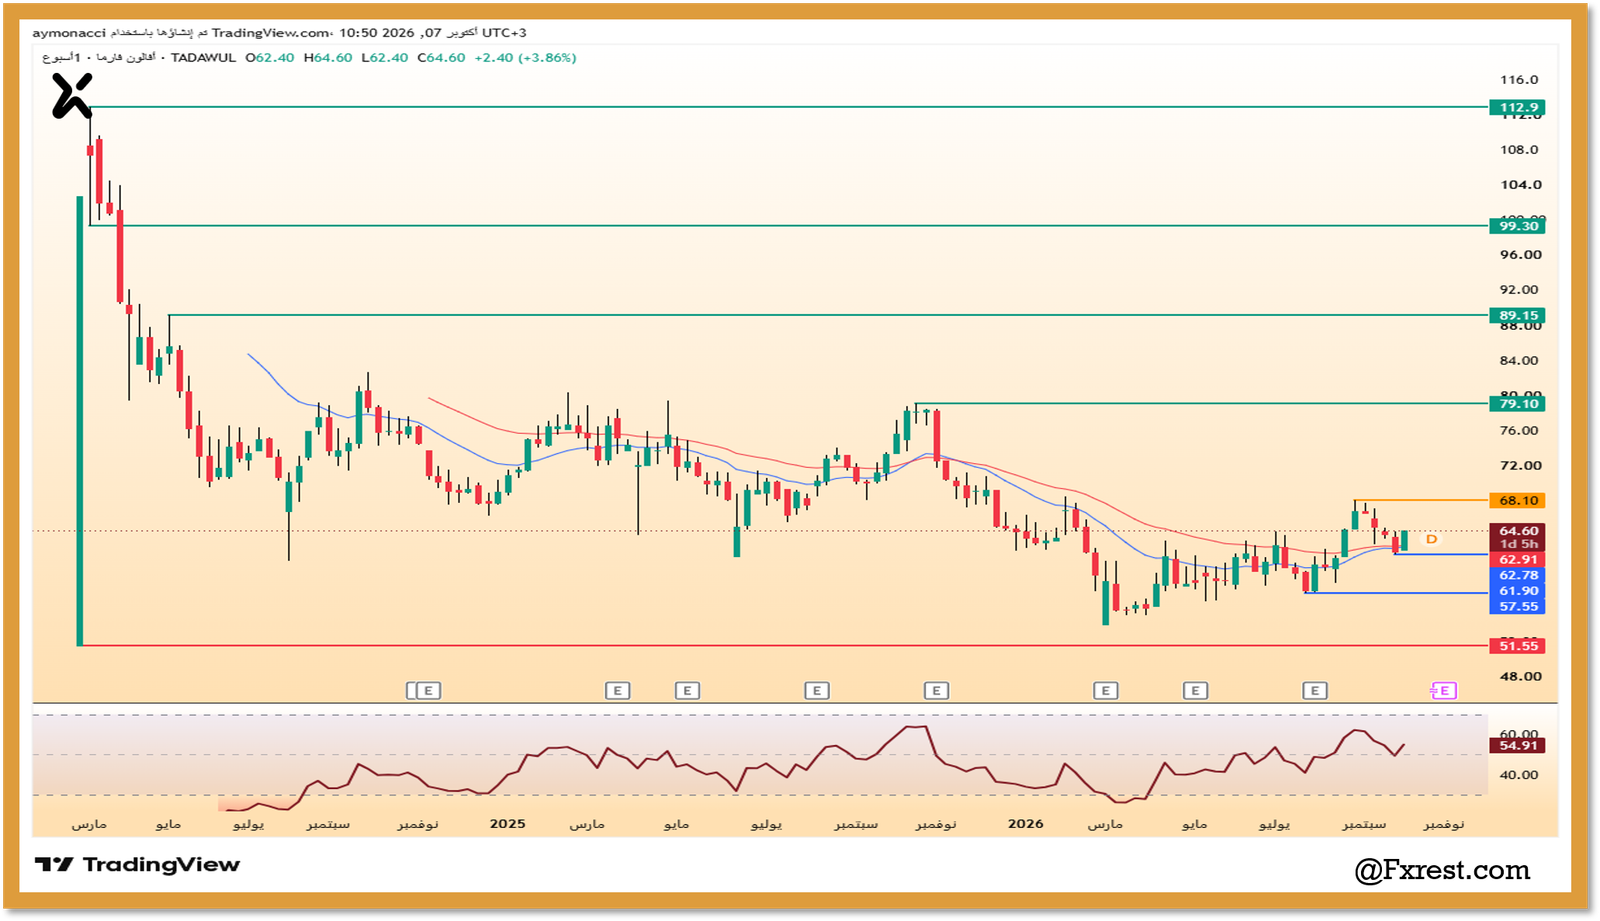Select the 89.15 price level label

point(1517,316)
